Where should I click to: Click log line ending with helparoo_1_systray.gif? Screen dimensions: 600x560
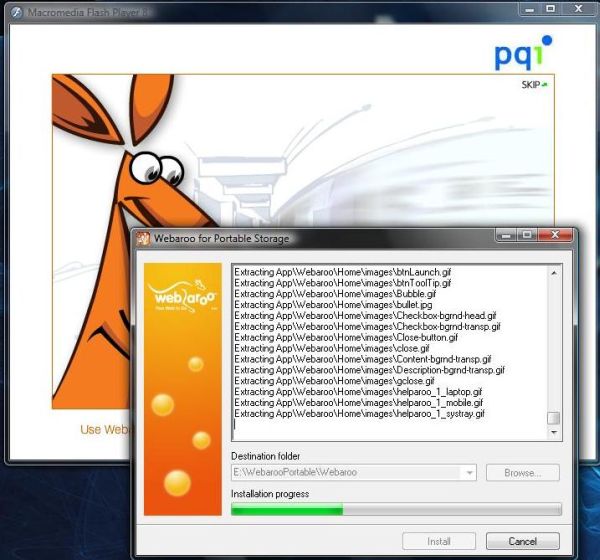(360, 414)
